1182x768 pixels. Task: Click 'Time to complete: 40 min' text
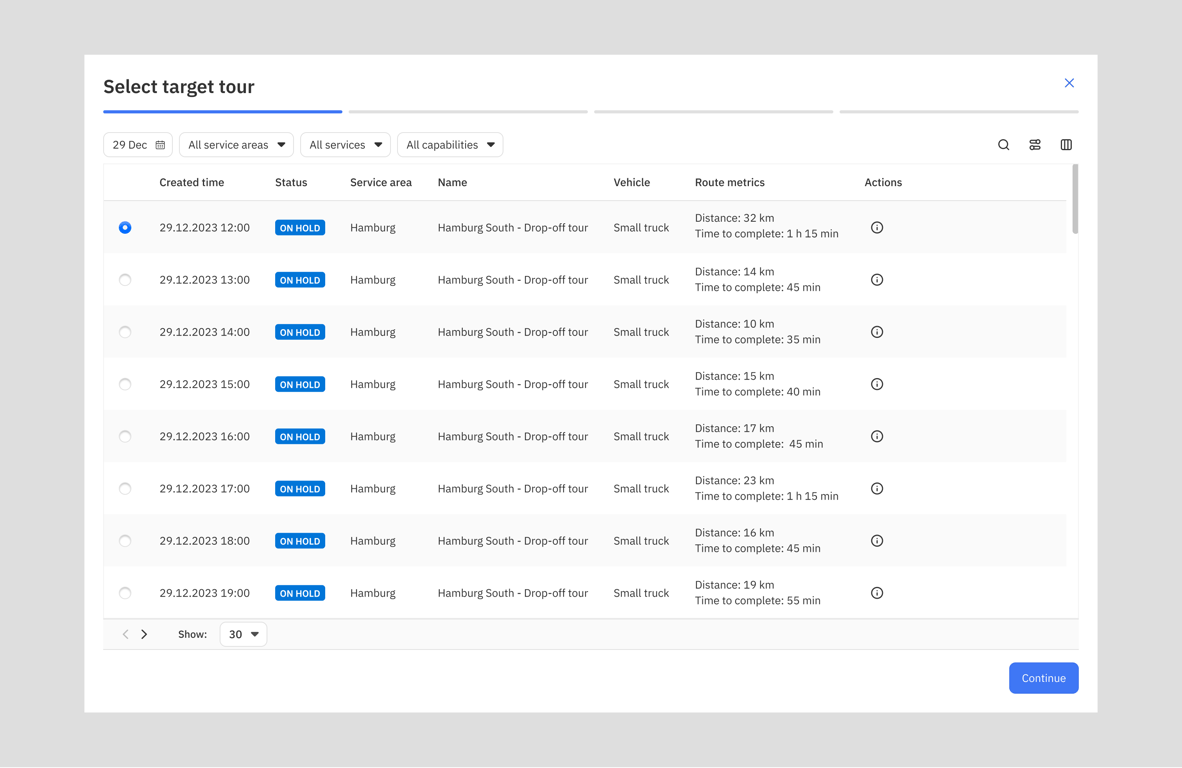coord(758,392)
